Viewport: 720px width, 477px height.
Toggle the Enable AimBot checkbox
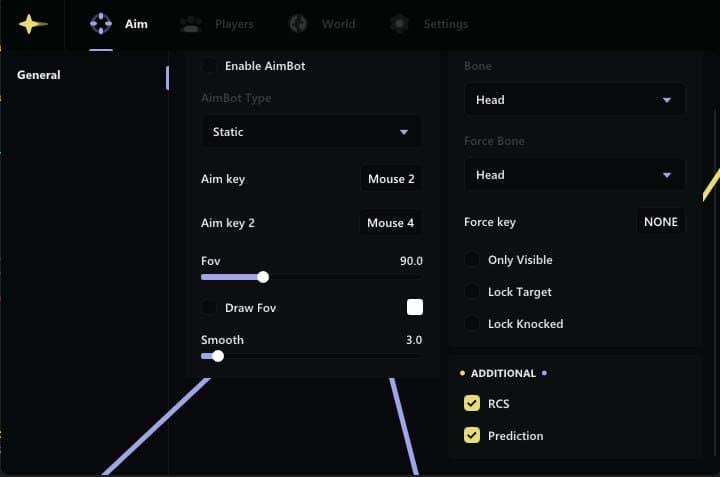point(210,66)
